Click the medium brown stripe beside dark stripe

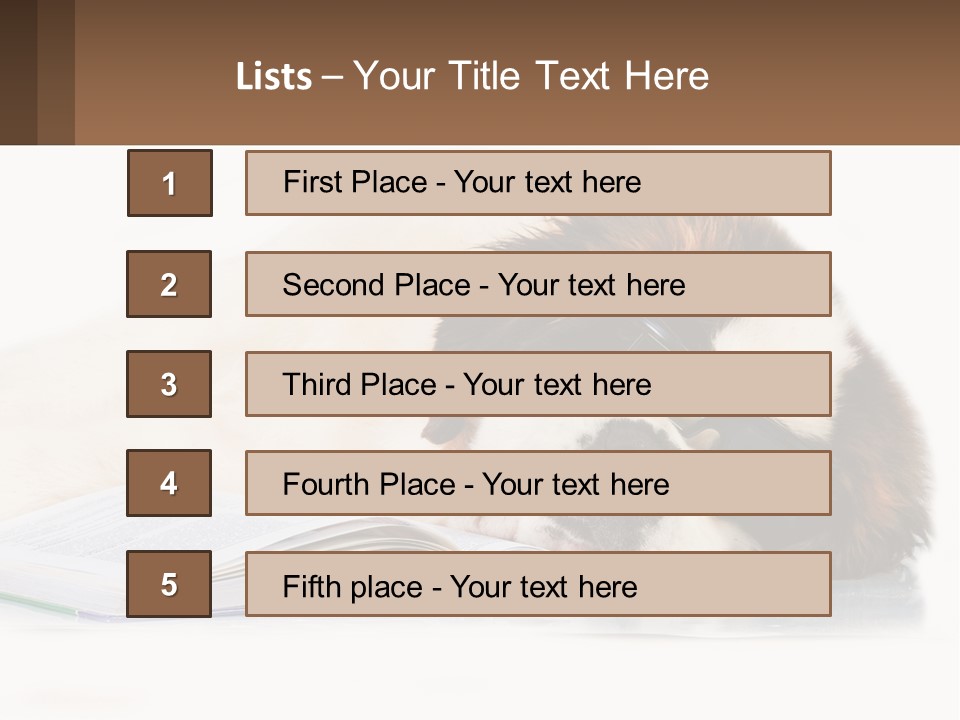point(56,72)
